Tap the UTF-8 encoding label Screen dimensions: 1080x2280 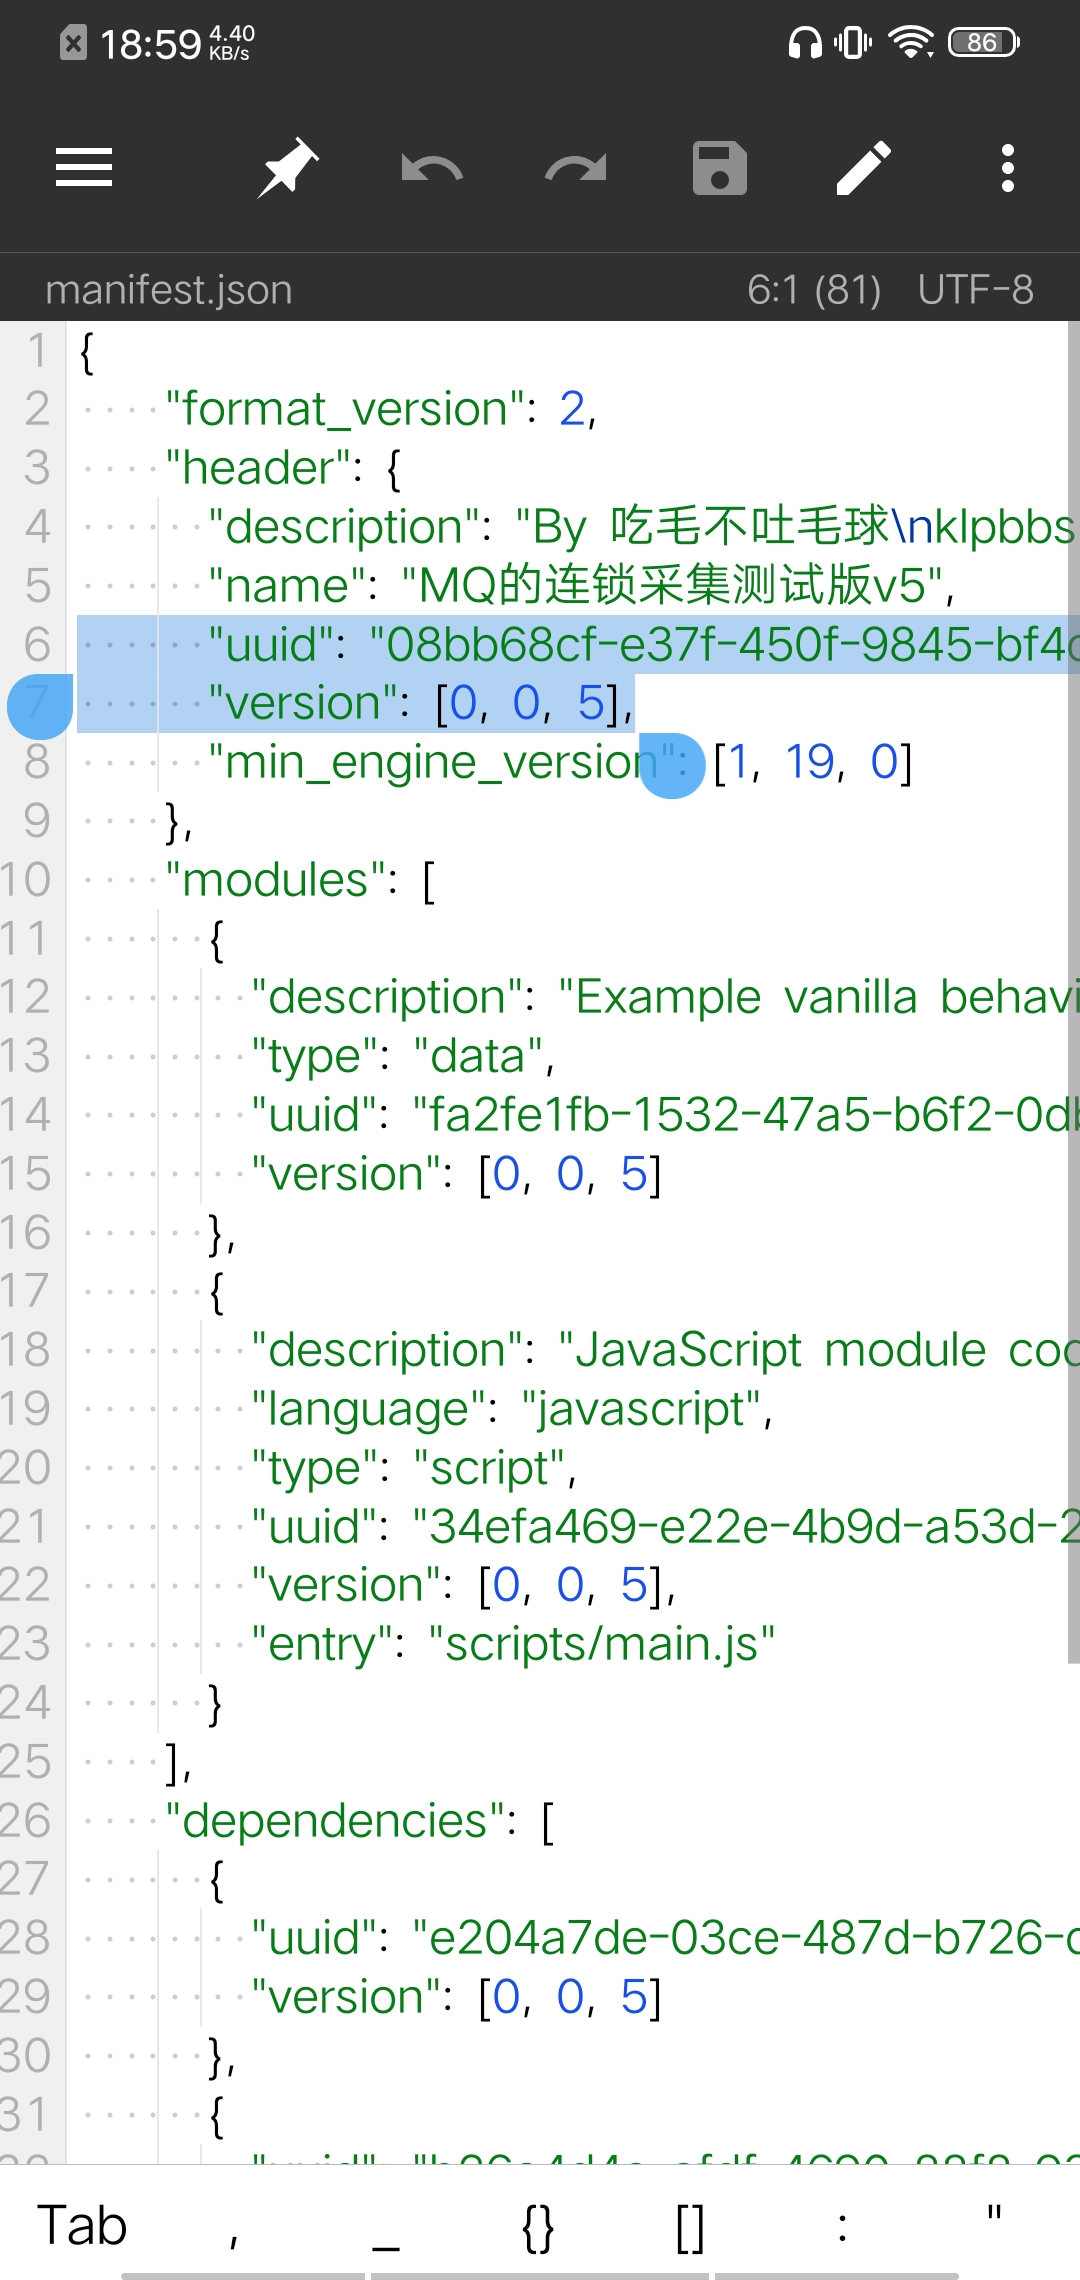(976, 290)
